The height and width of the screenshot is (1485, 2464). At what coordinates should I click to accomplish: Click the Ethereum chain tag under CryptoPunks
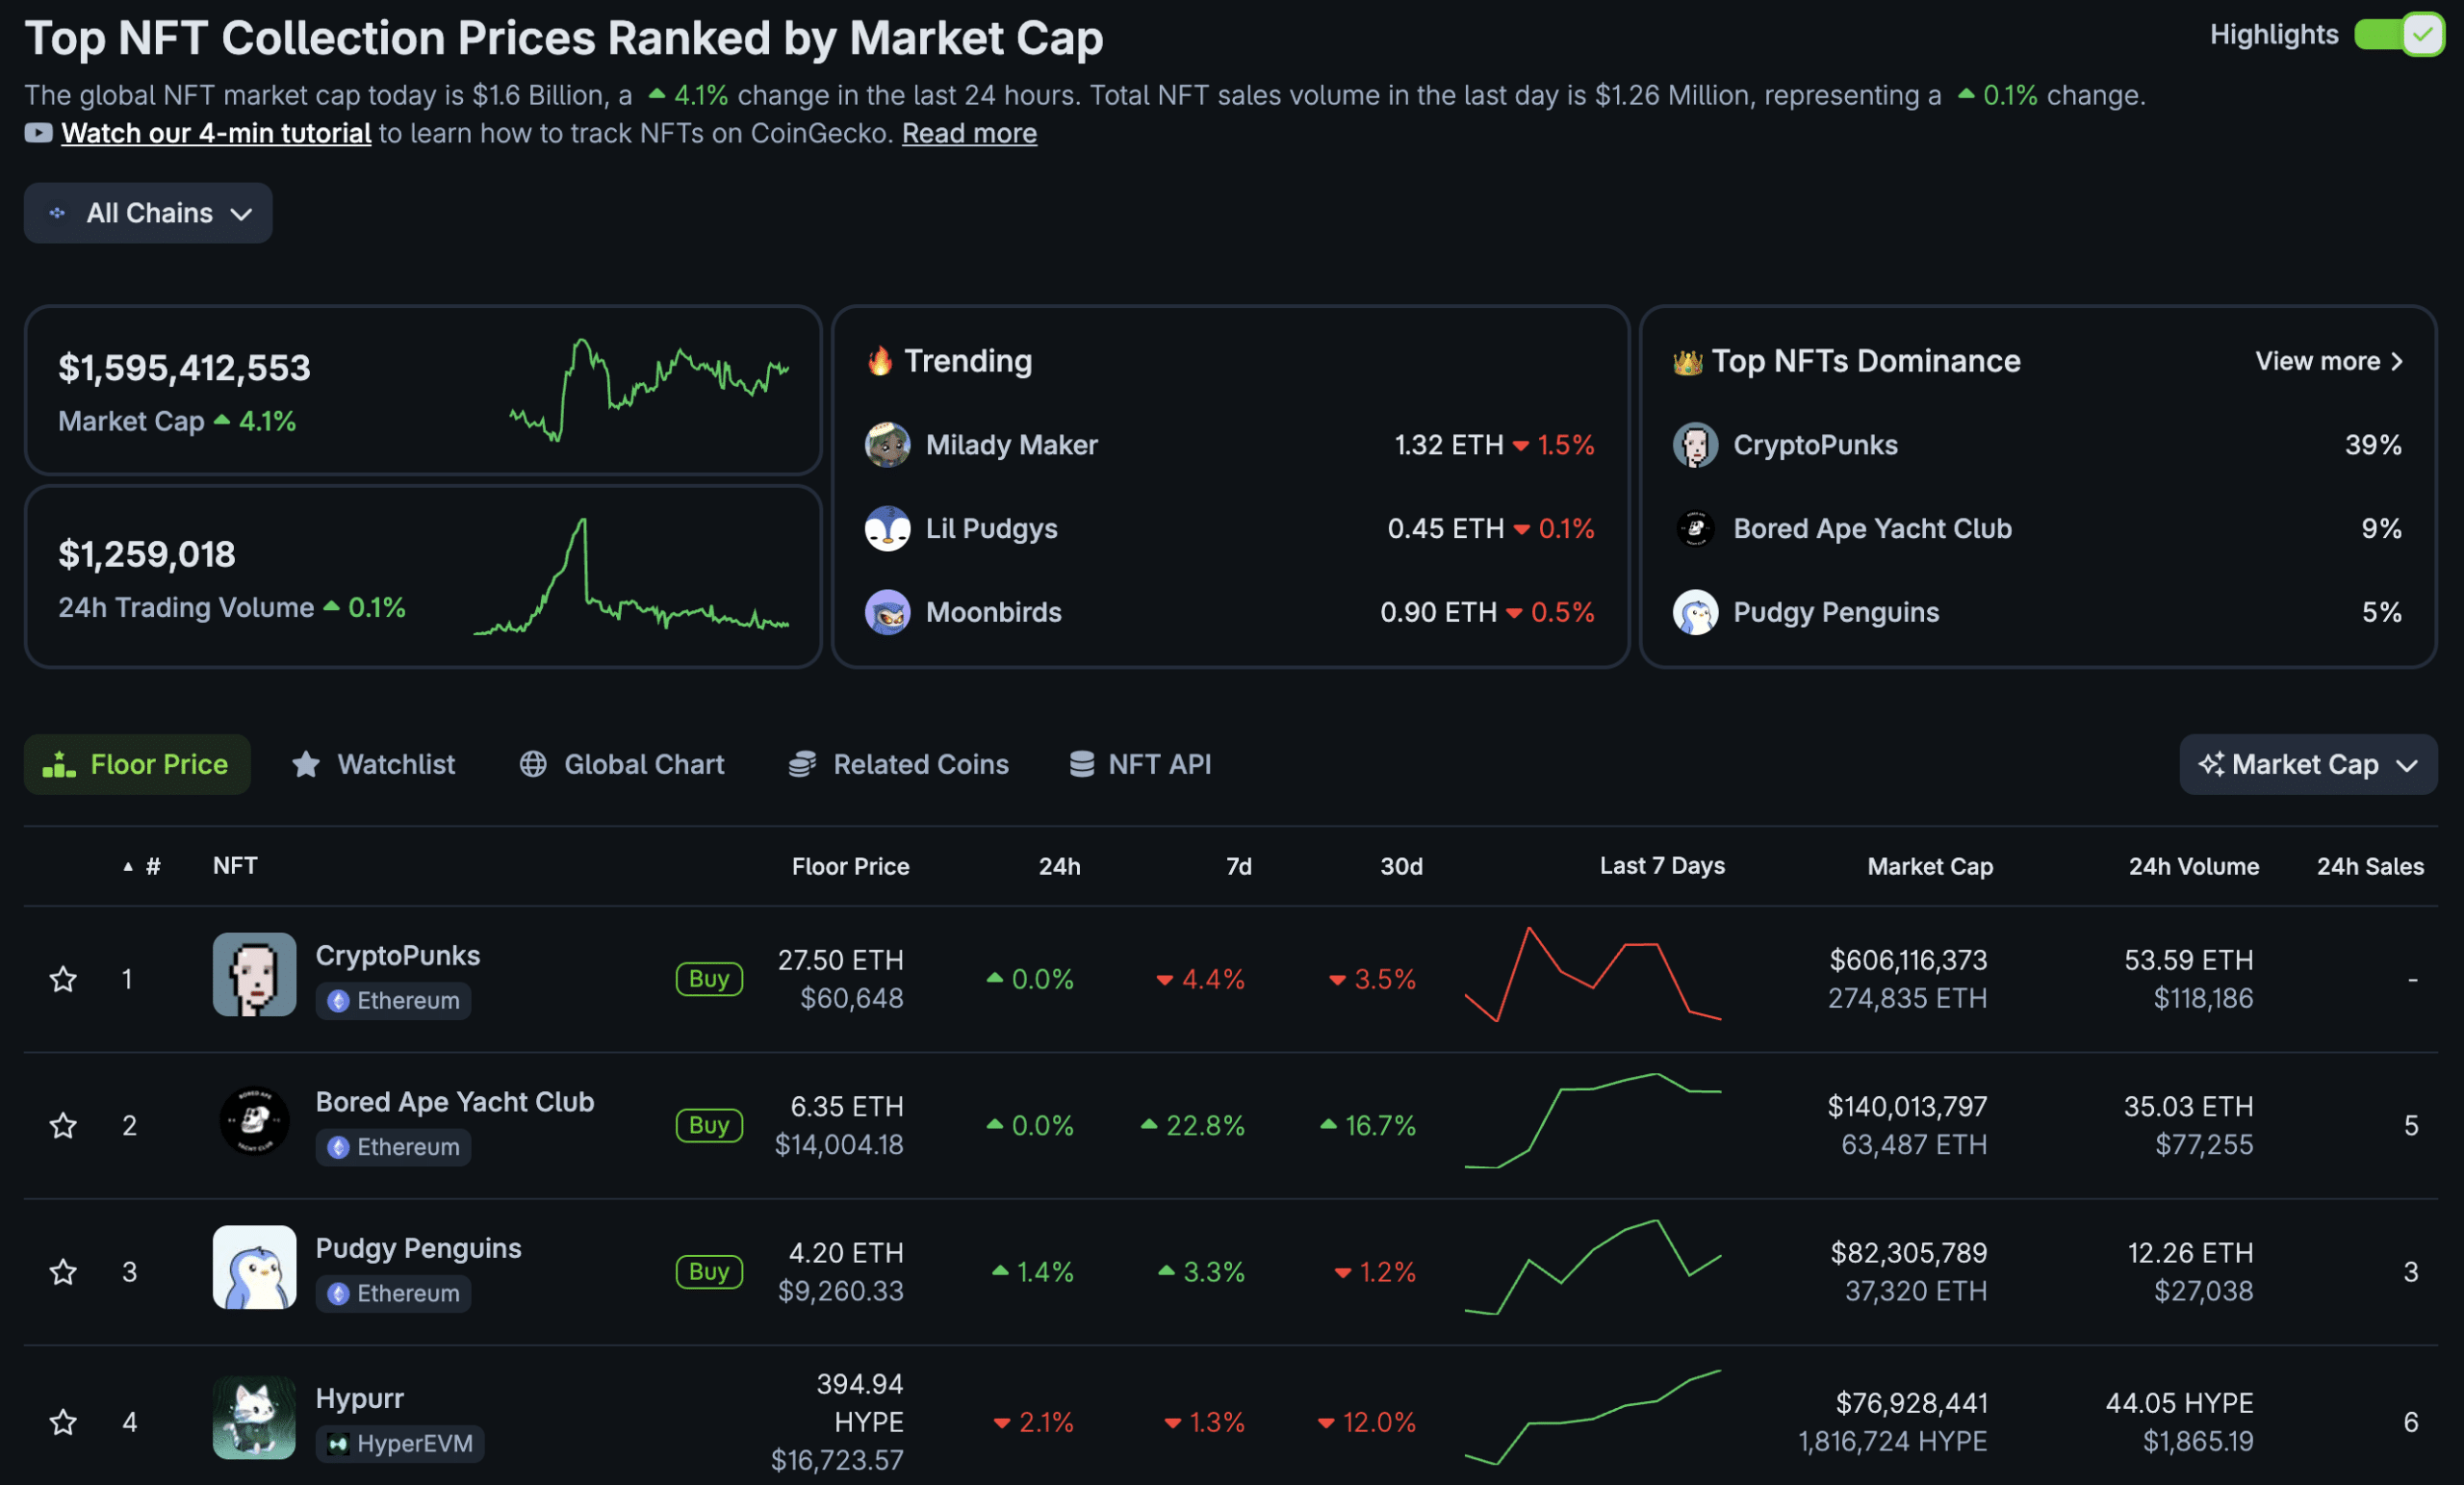(x=393, y=1001)
